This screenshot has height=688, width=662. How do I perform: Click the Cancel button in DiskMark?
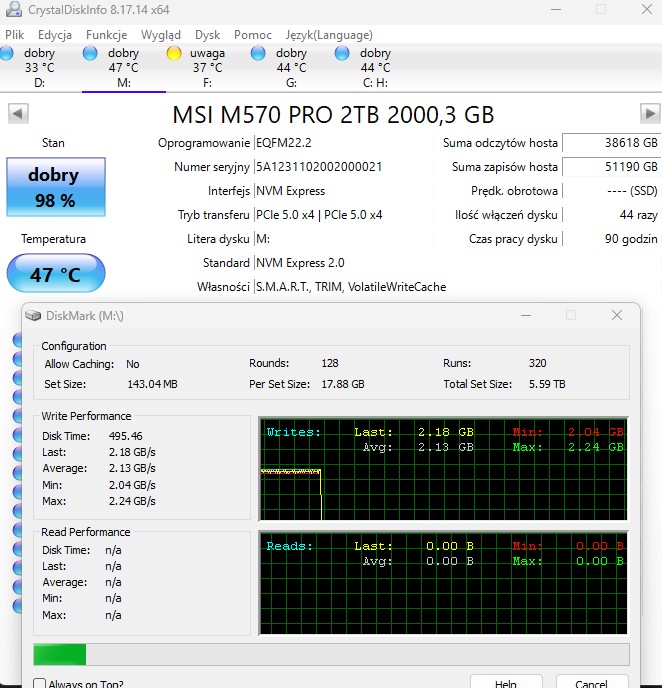pos(593,682)
